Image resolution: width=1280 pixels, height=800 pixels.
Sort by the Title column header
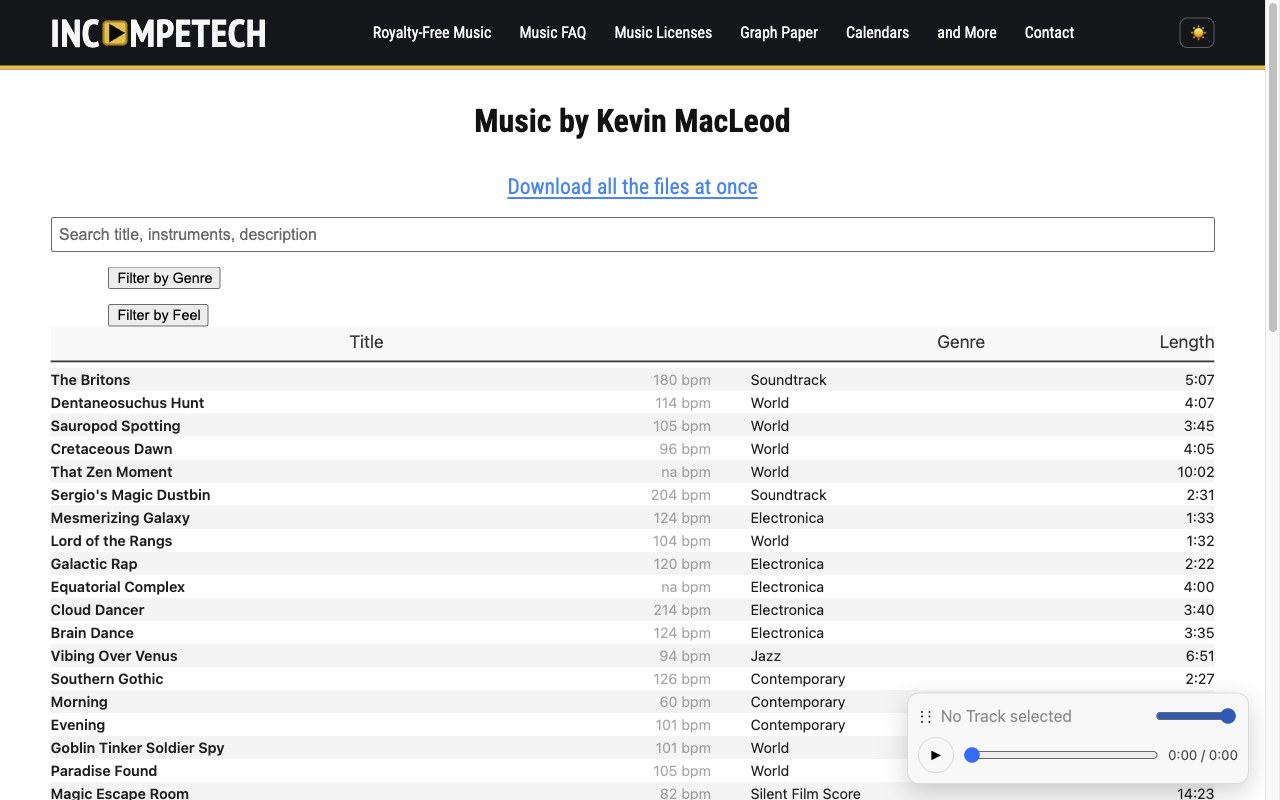pos(366,342)
